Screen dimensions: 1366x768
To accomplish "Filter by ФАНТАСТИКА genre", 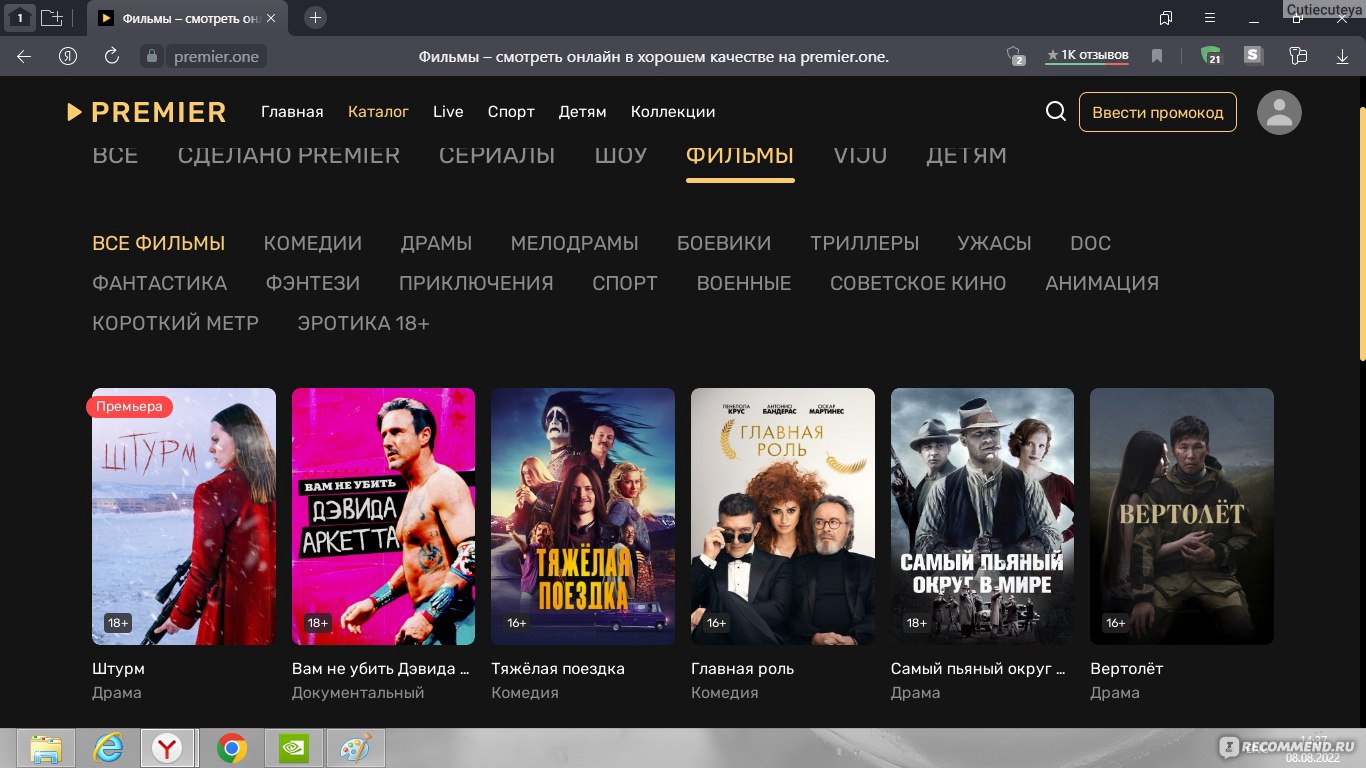I will 160,283.
